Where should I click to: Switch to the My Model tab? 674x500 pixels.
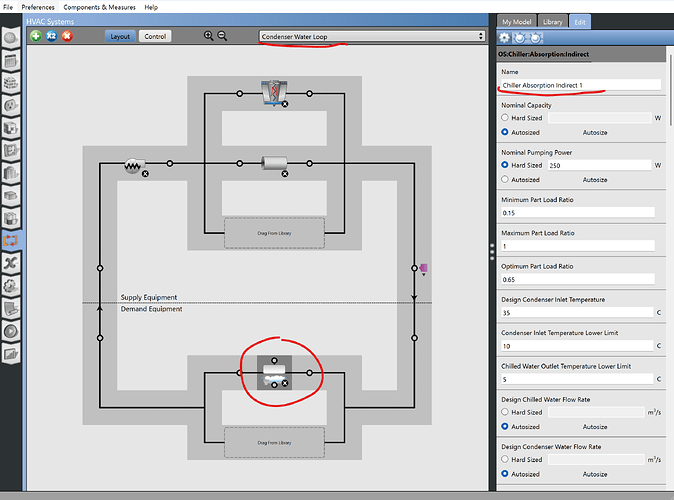[517, 21]
